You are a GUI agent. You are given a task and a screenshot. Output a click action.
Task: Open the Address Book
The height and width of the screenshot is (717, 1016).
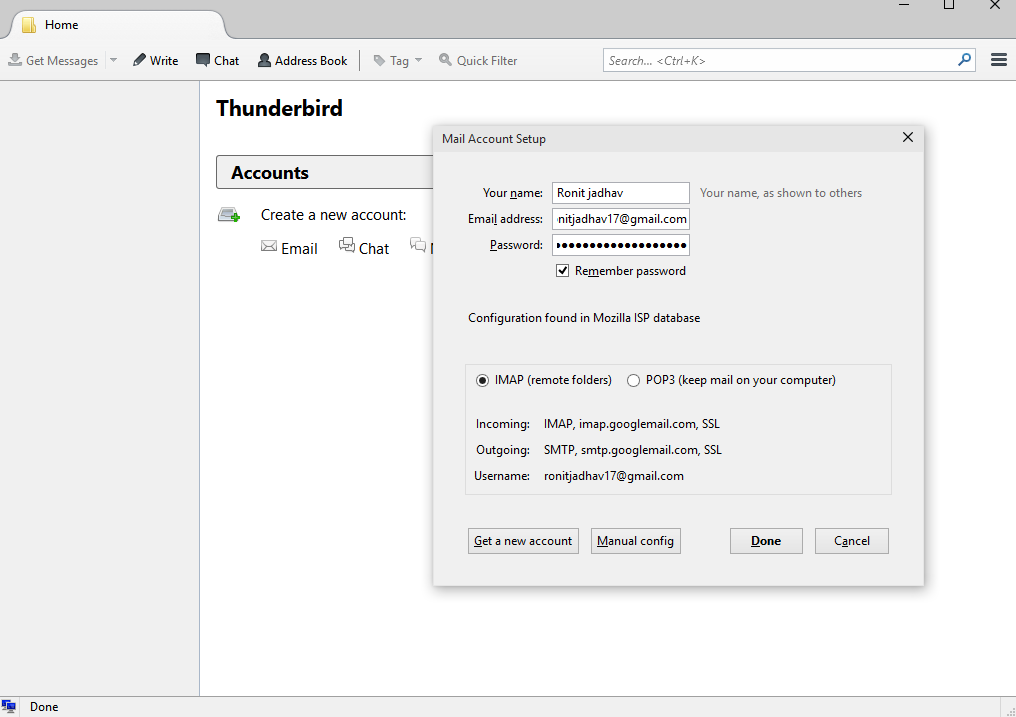[x=303, y=60]
